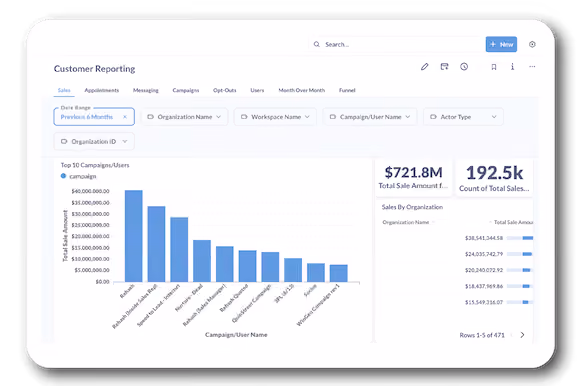The width and height of the screenshot is (582, 386).
Task: Bookmark the Customer Reporting dashboard
Action: tap(494, 67)
